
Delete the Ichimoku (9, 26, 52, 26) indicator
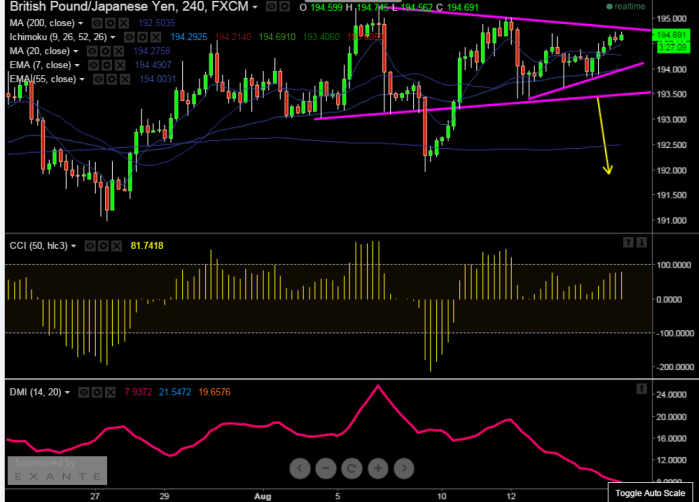point(156,37)
